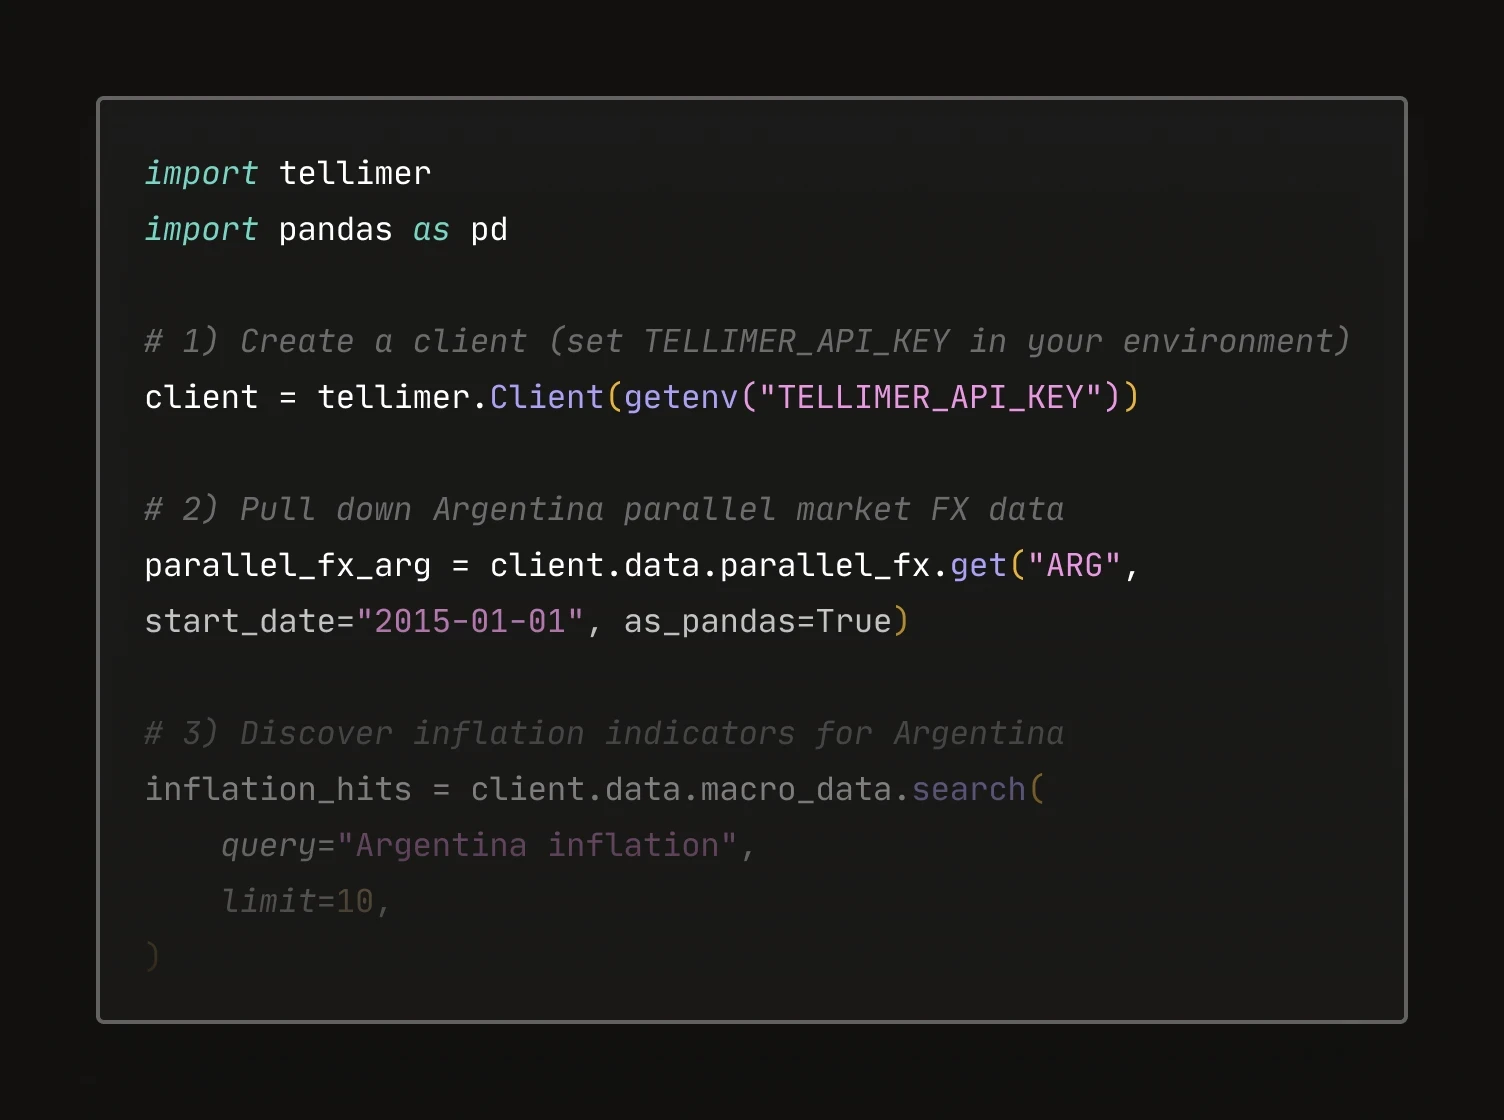Click the start_date="2015-01-01" line

coord(527,621)
